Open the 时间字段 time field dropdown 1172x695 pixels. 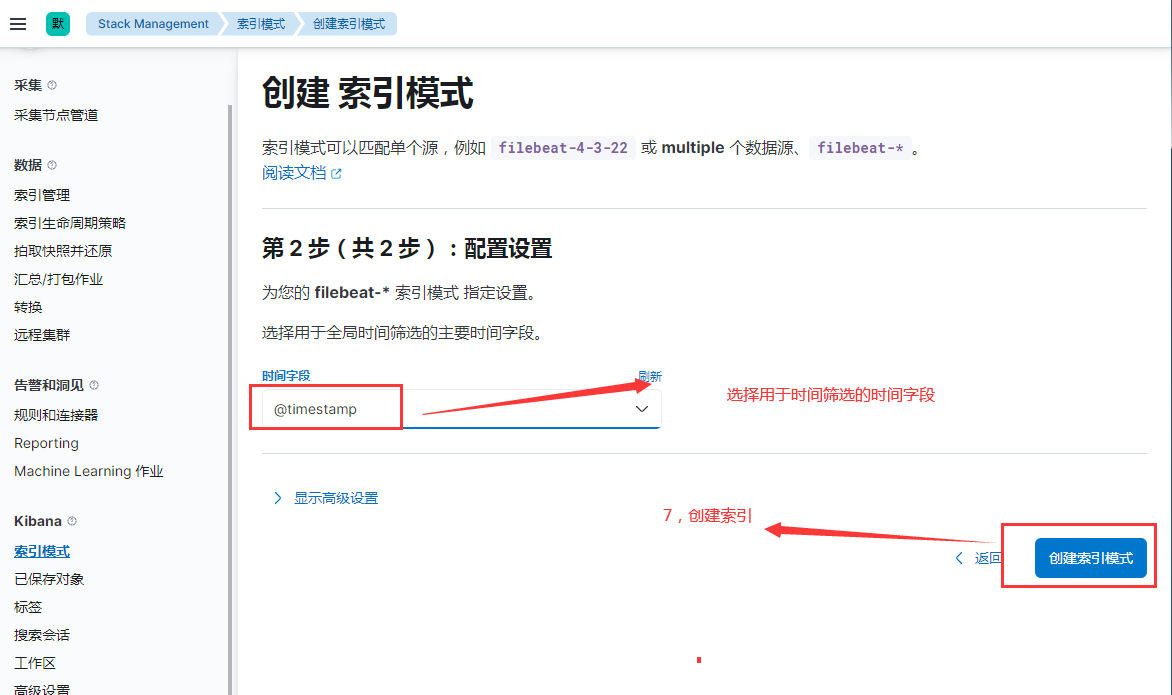point(641,407)
